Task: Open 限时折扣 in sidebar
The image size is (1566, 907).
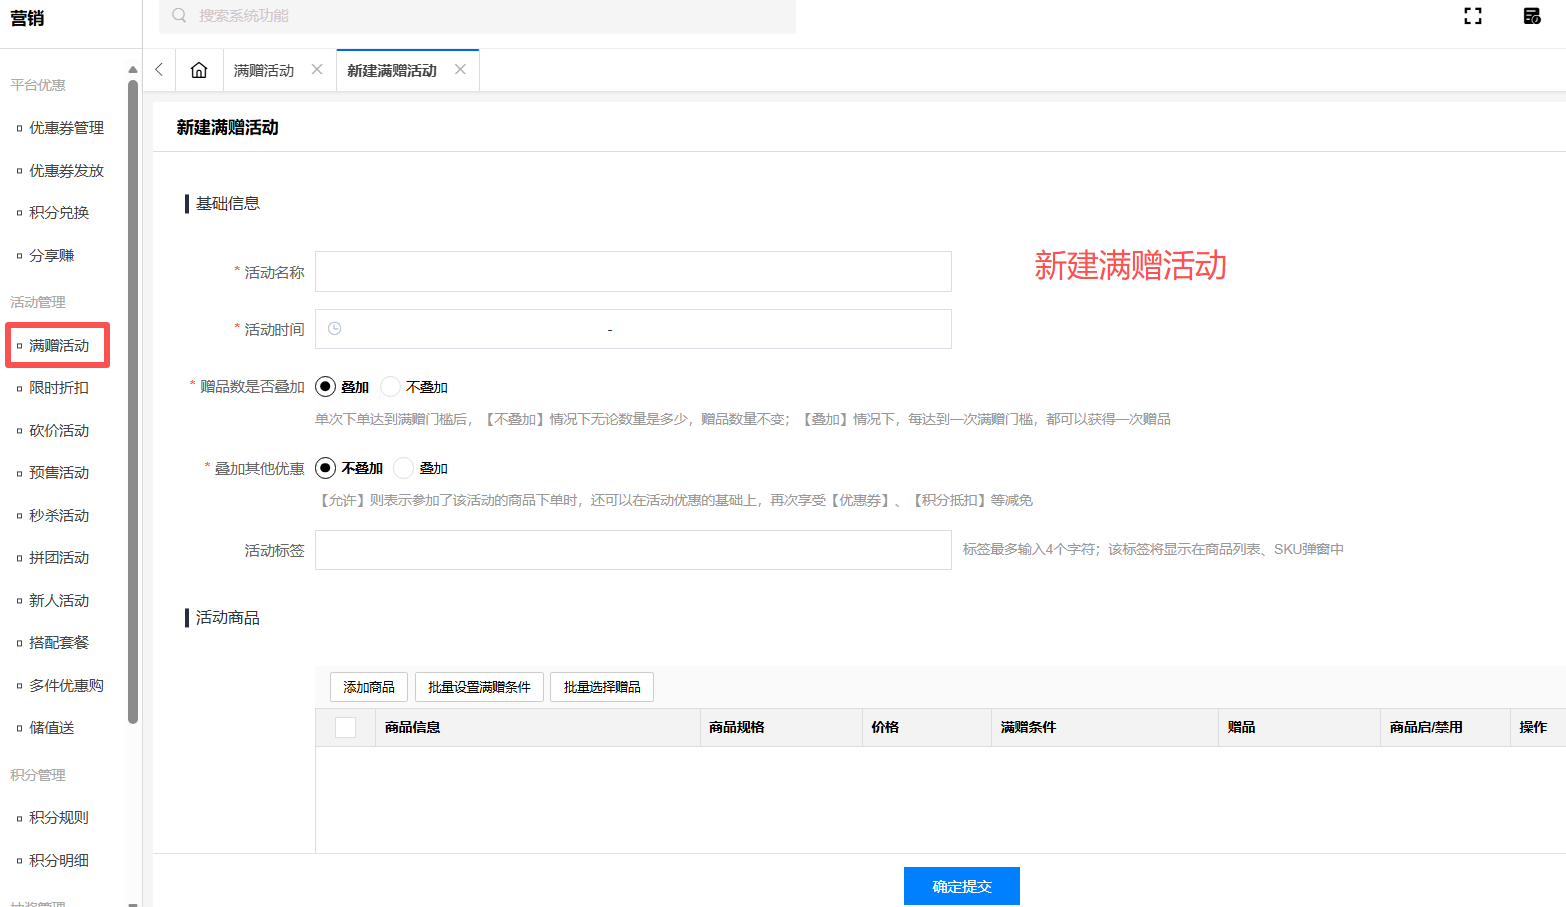Action: 59,387
